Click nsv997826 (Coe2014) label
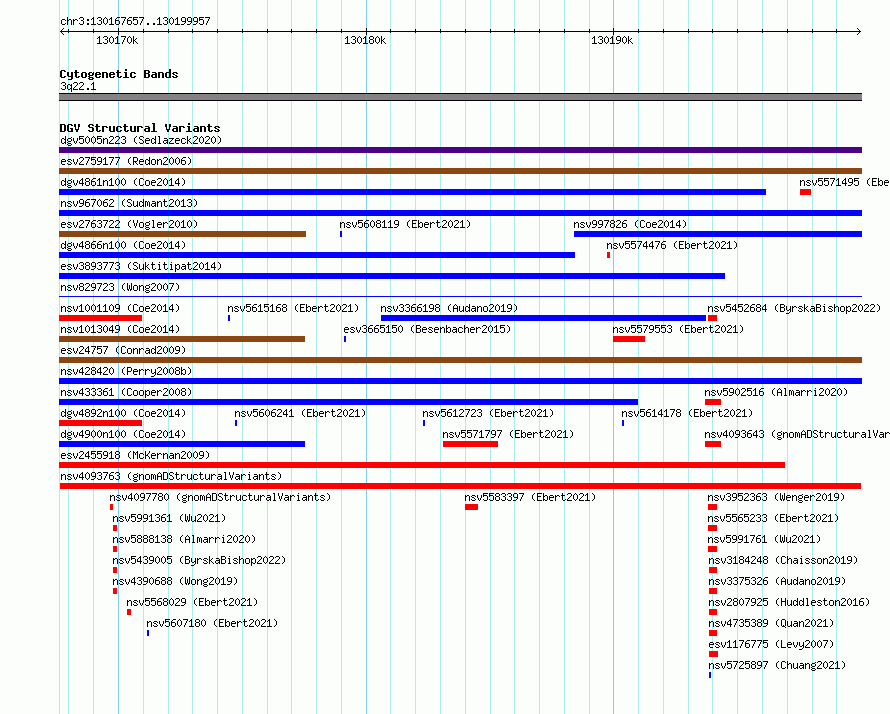The width and height of the screenshot is (890, 714). click(x=630, y=224)
